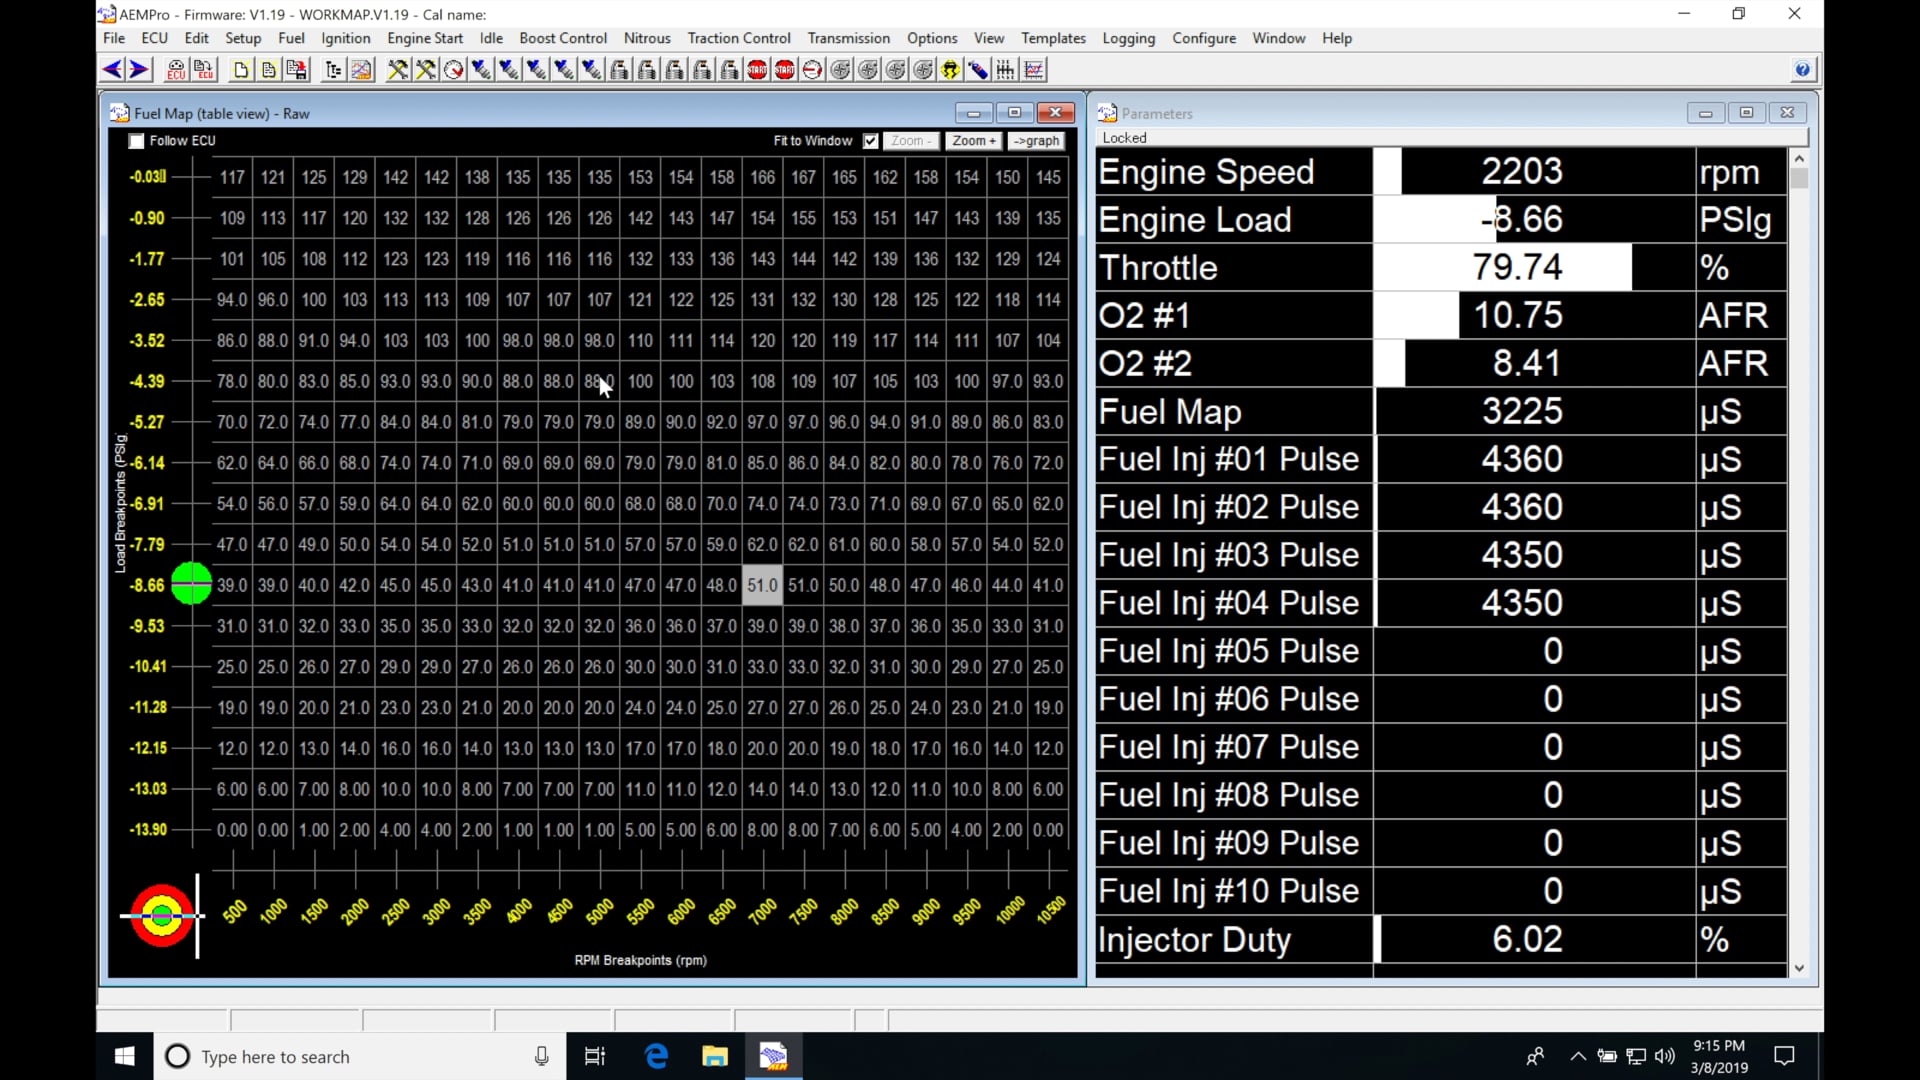Click the gauge dial toolbar icon
This screenshot has width=1920, height=1080.
454,70
